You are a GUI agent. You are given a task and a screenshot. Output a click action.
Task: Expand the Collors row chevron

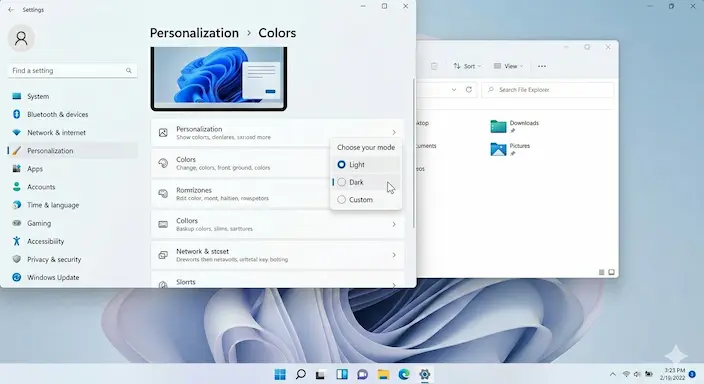[394, 224]
